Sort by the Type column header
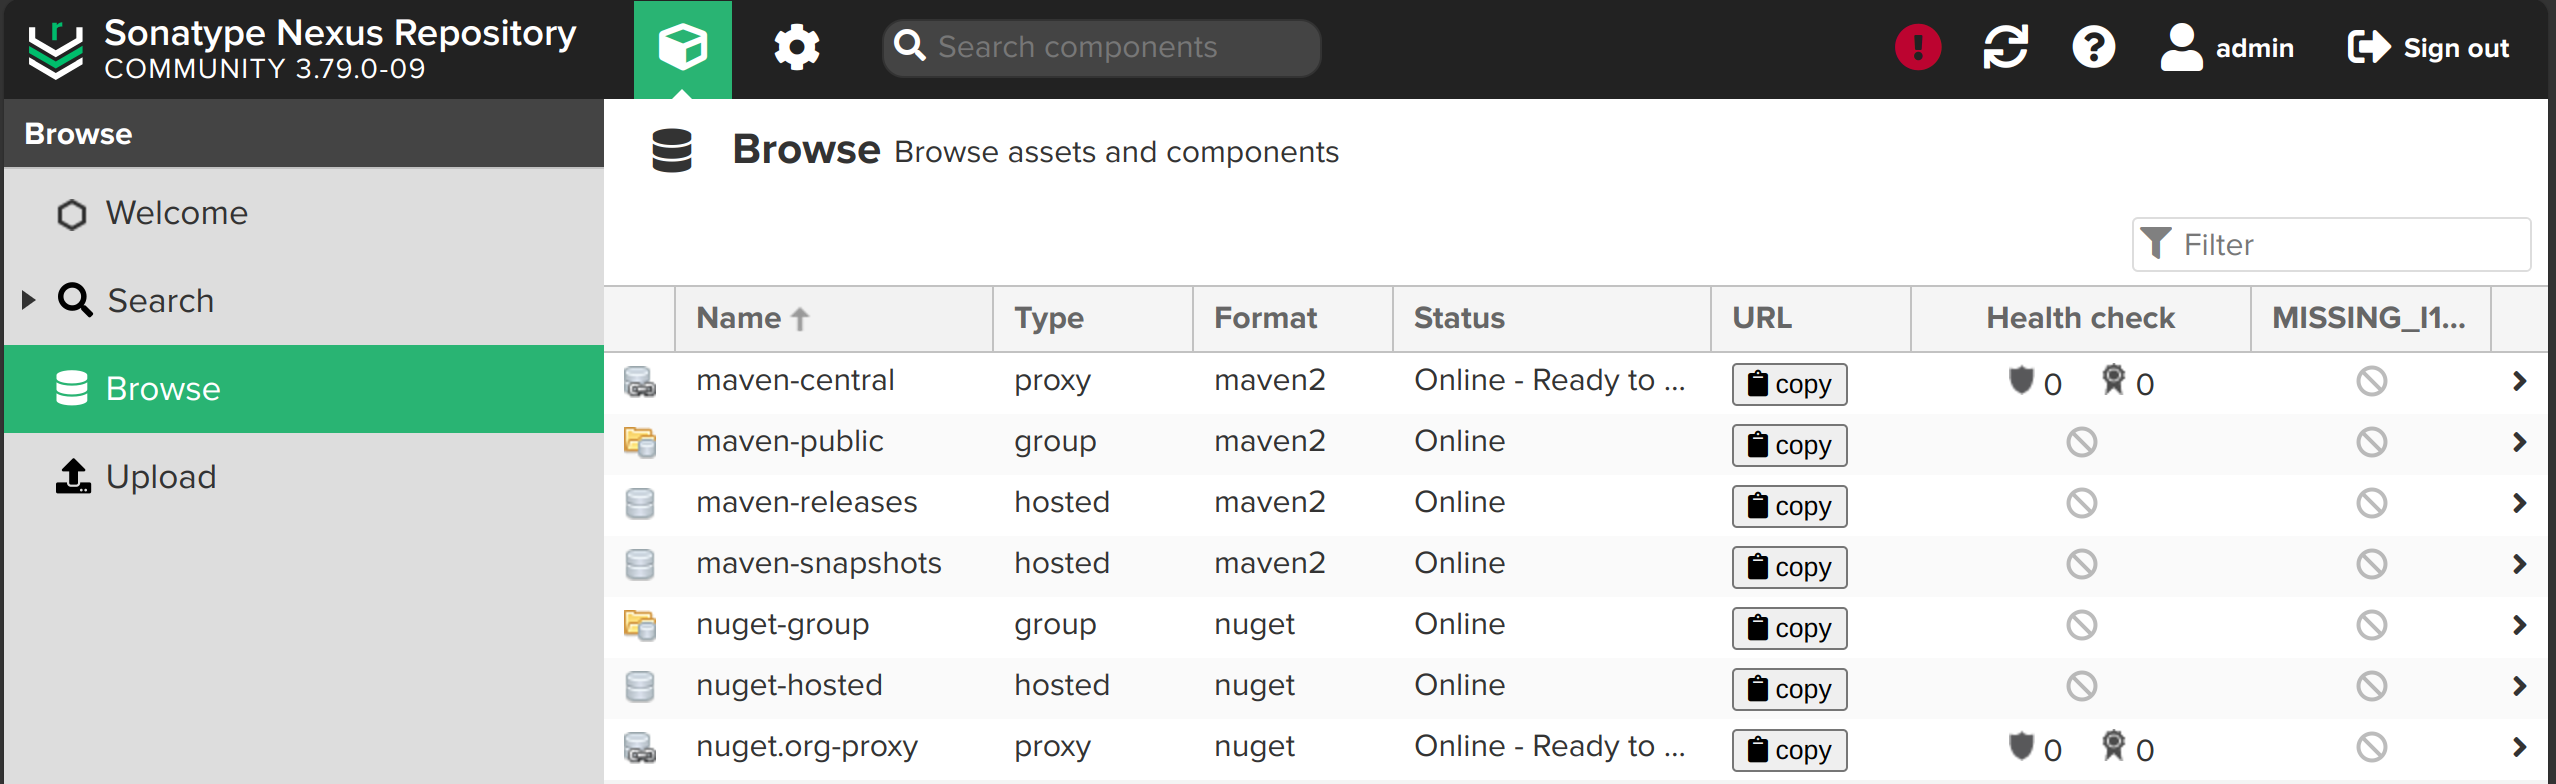Screen dimensions: 2556x784 1093,318
